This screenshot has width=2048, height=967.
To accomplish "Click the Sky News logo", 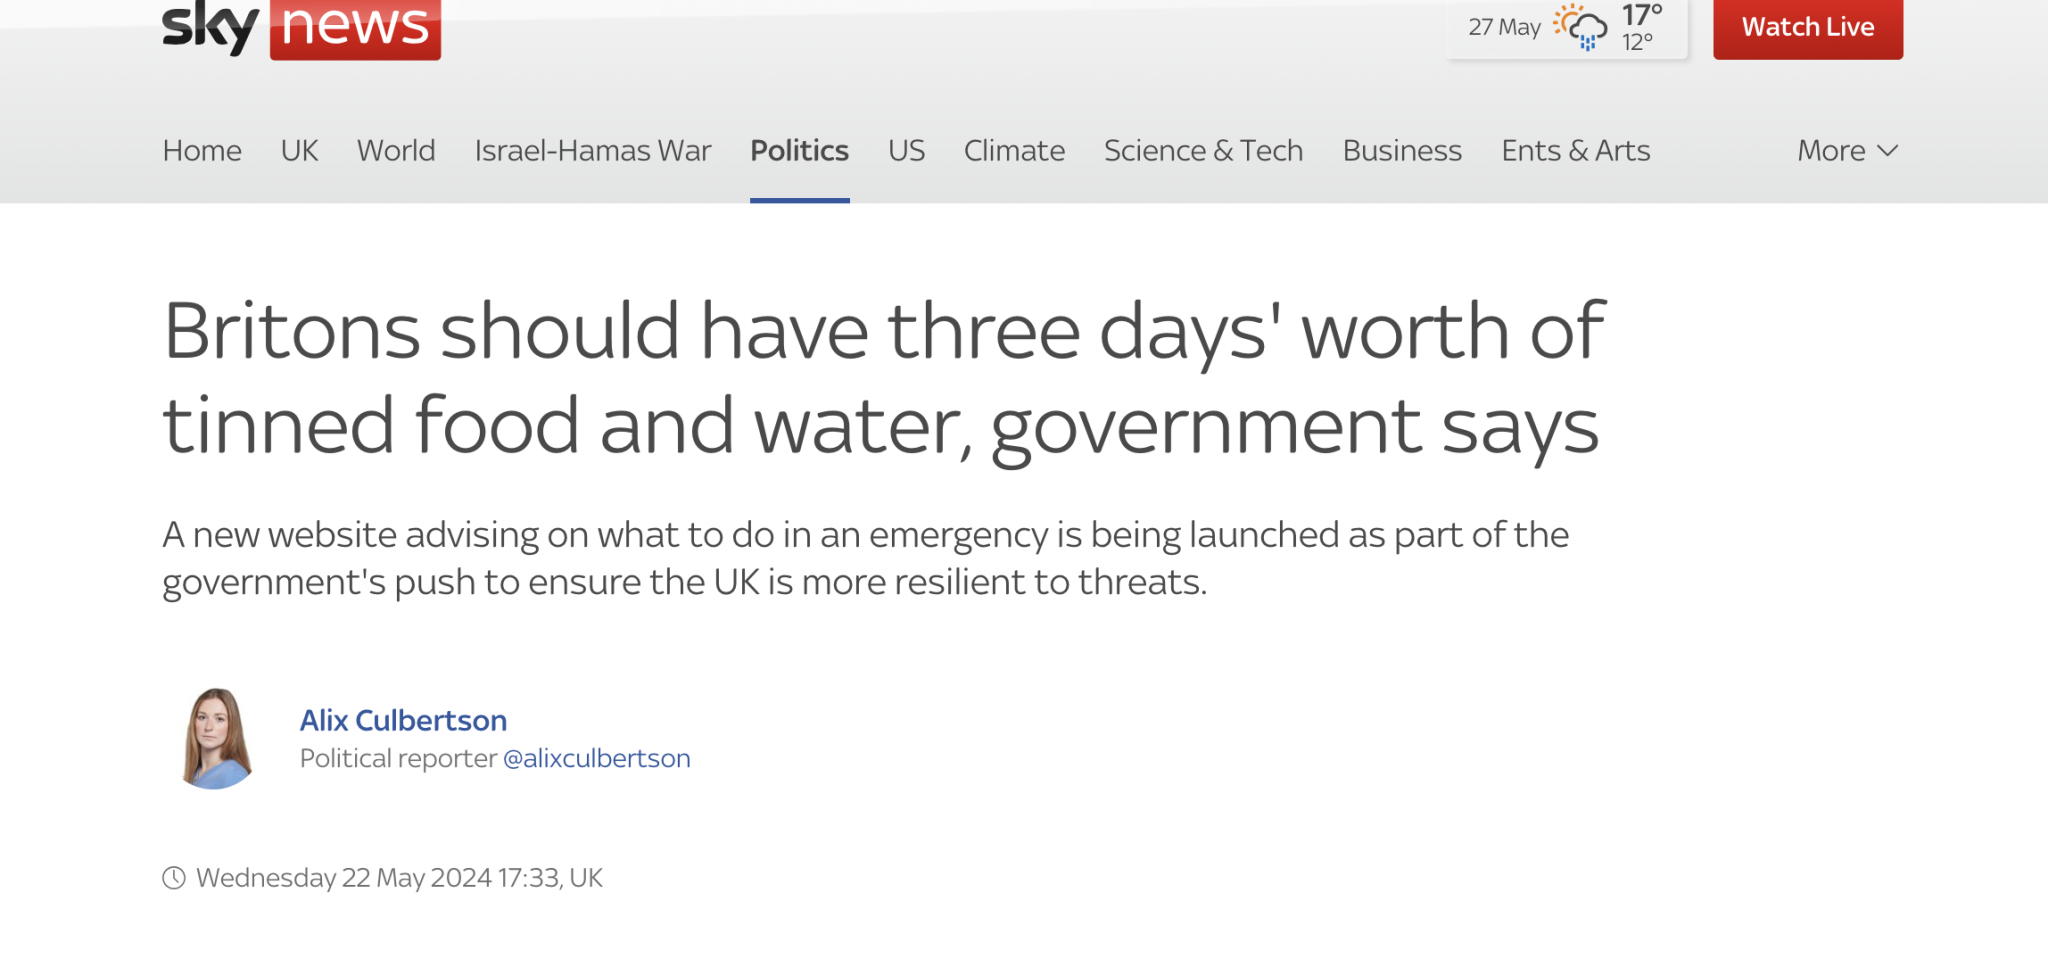I will 301,28.
